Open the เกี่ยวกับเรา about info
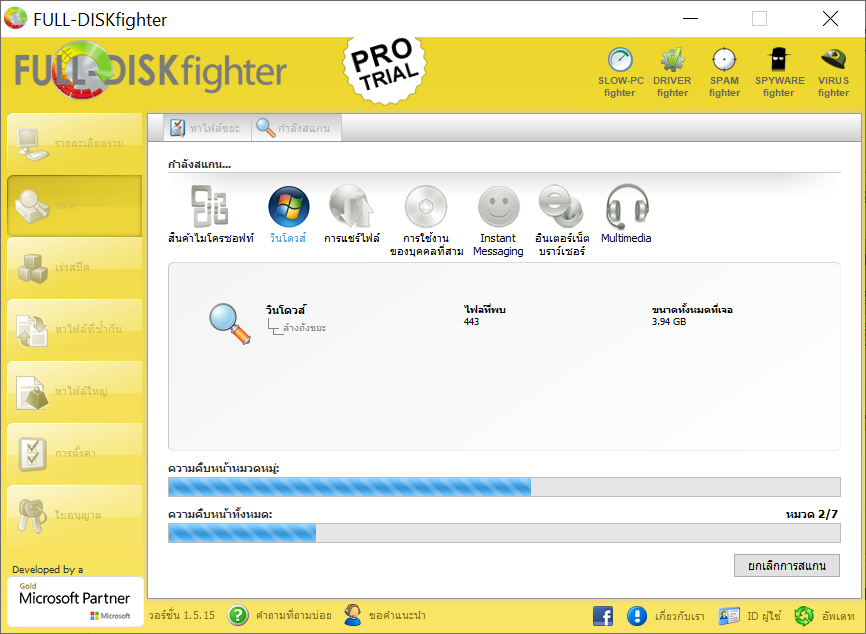Image resolution: width=866 pixels, height=634 pixels. pyautogui.click(x=666, y=615)
